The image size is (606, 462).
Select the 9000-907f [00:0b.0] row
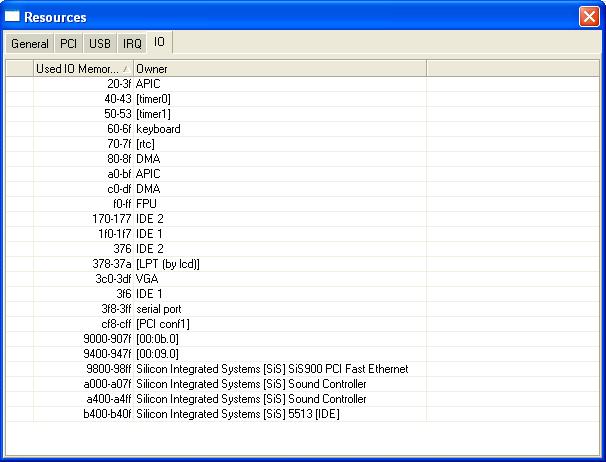(303, 339)
